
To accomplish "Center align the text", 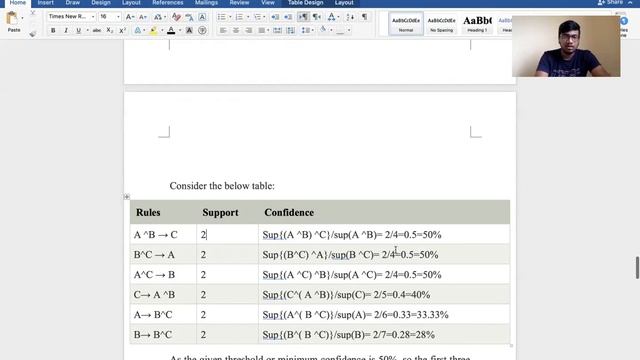I will tap(236, 30).
